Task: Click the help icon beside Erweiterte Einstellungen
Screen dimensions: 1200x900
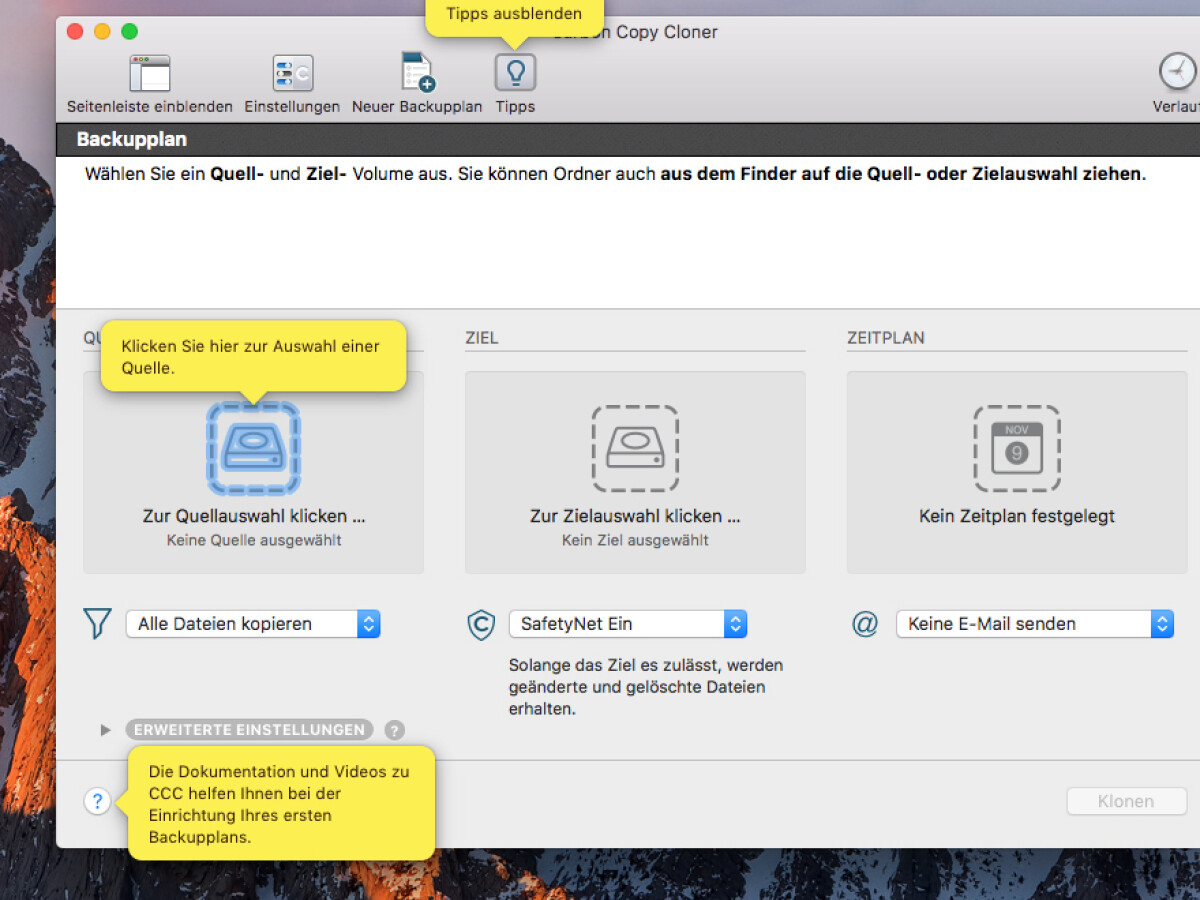Action: pyautogui.click(x=394, y=730)
